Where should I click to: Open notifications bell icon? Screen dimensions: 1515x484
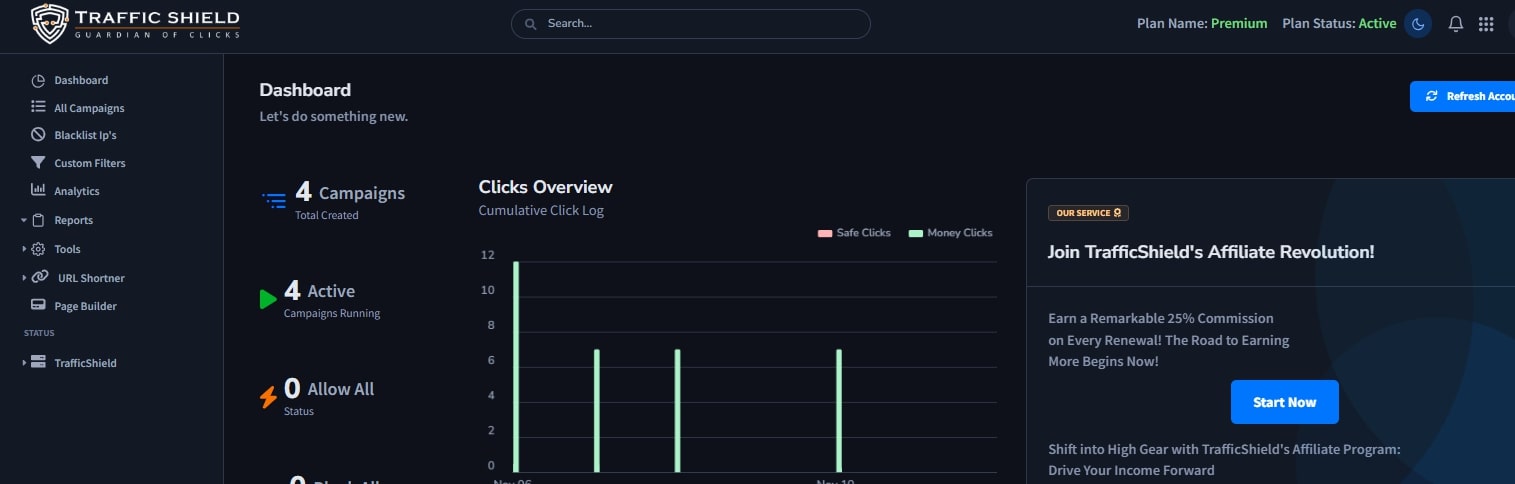pyautogui.click(x=1456, y=24)
